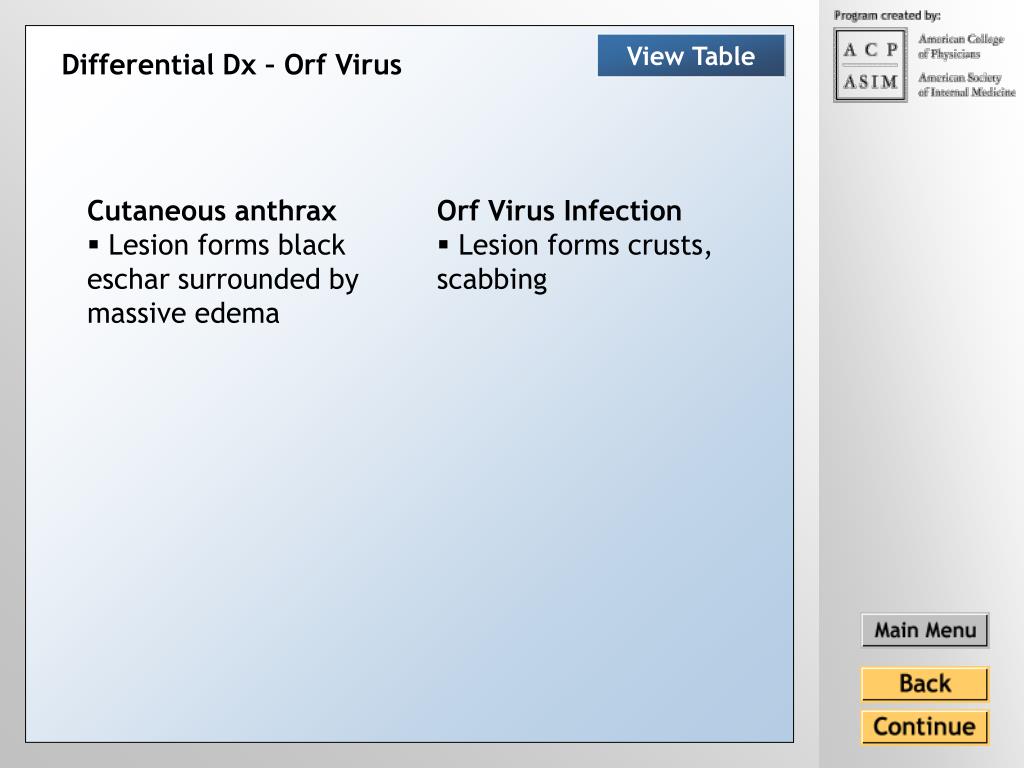The height and width of the screenshot is (768, 1024).
Task: Select the 'Differential Dx – Orf Virus' title
Action: point(231,65)
